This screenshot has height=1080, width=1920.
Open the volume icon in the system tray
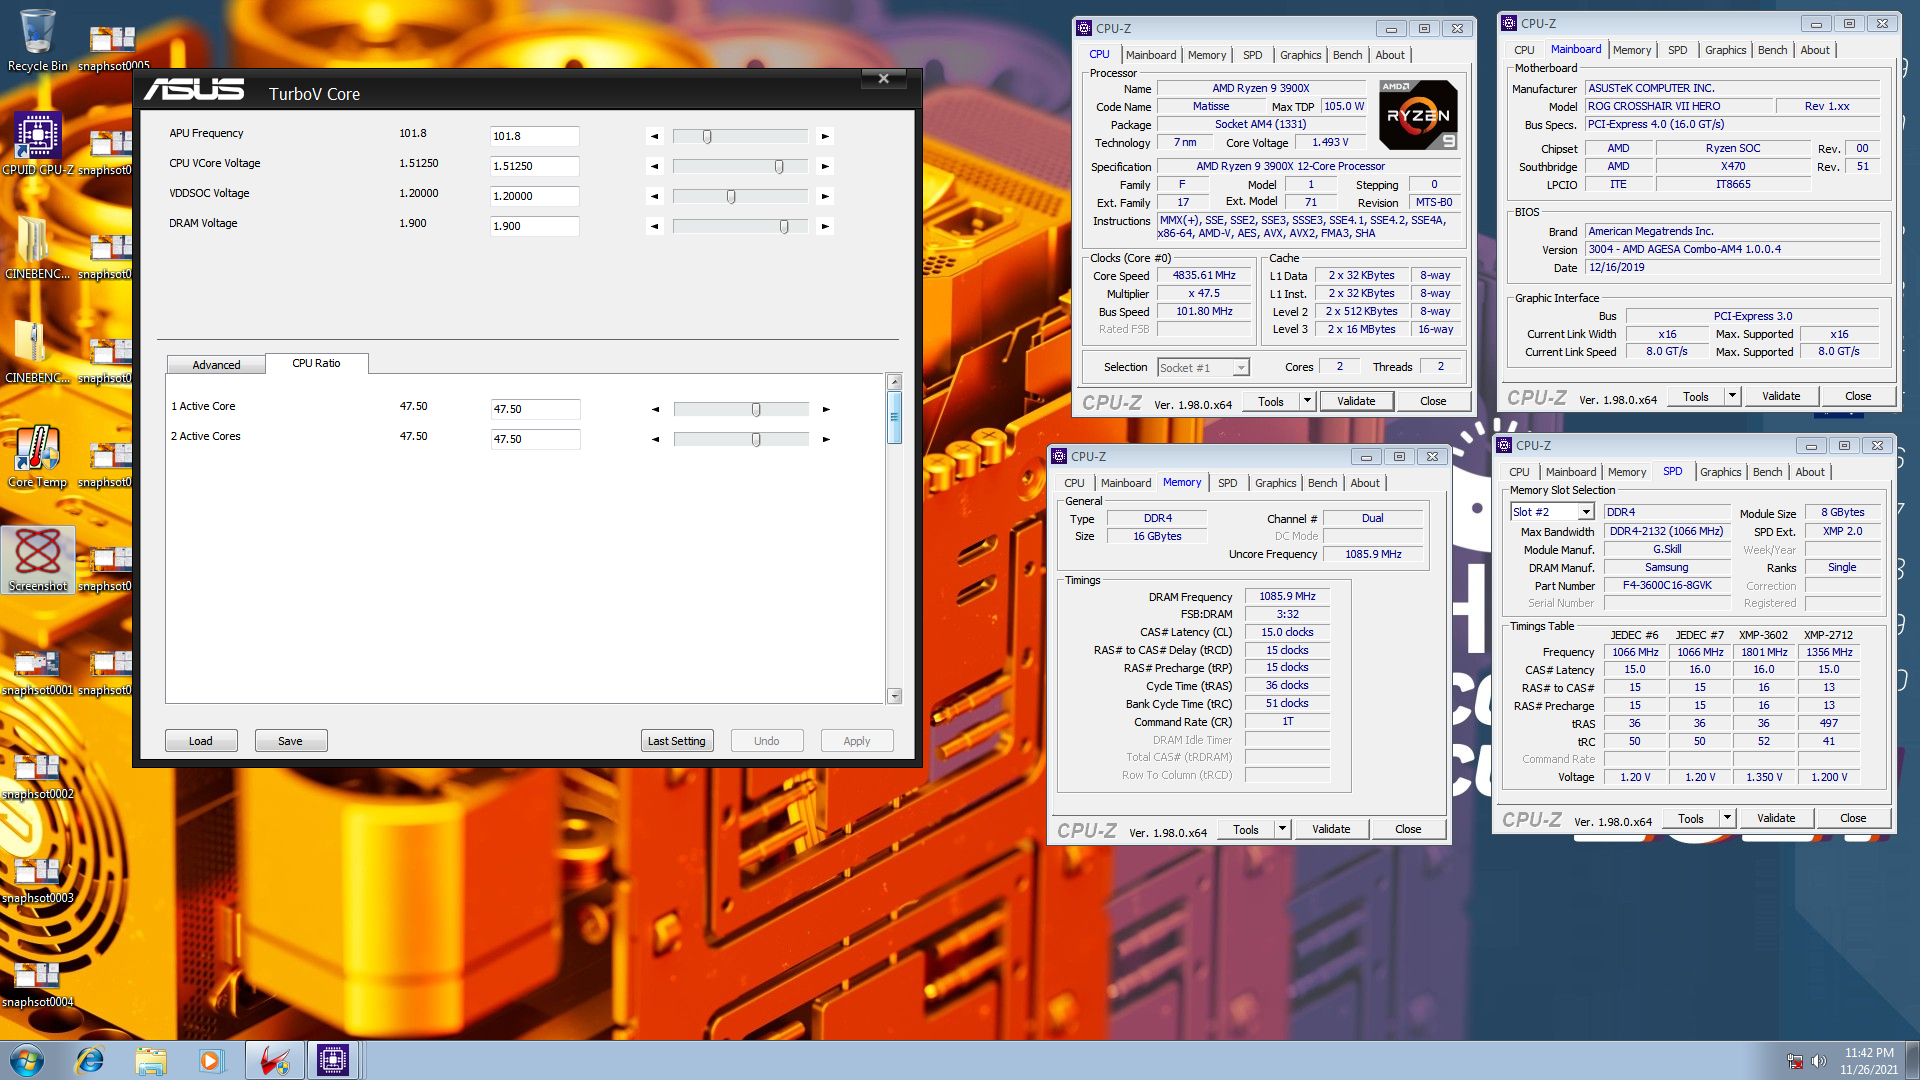[x=1819, y=1061]
